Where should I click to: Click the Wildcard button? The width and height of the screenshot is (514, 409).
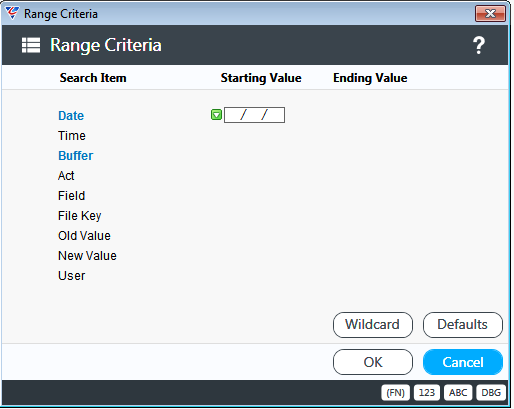tap(373, 325)
